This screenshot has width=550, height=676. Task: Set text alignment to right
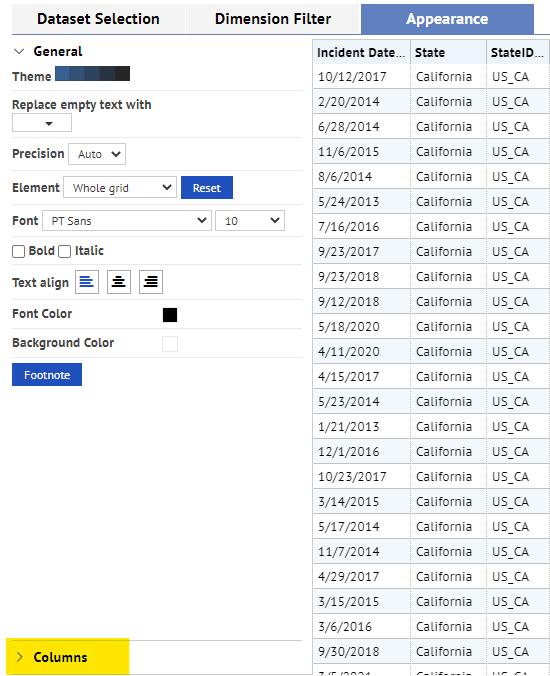(x=151, y=282)
